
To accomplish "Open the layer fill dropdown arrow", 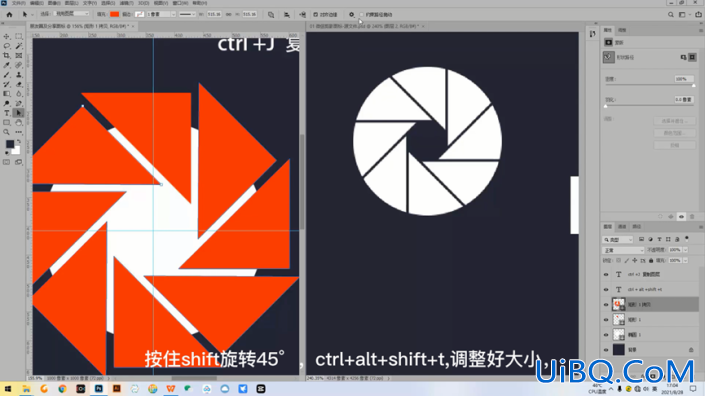I will coord(685,261).
